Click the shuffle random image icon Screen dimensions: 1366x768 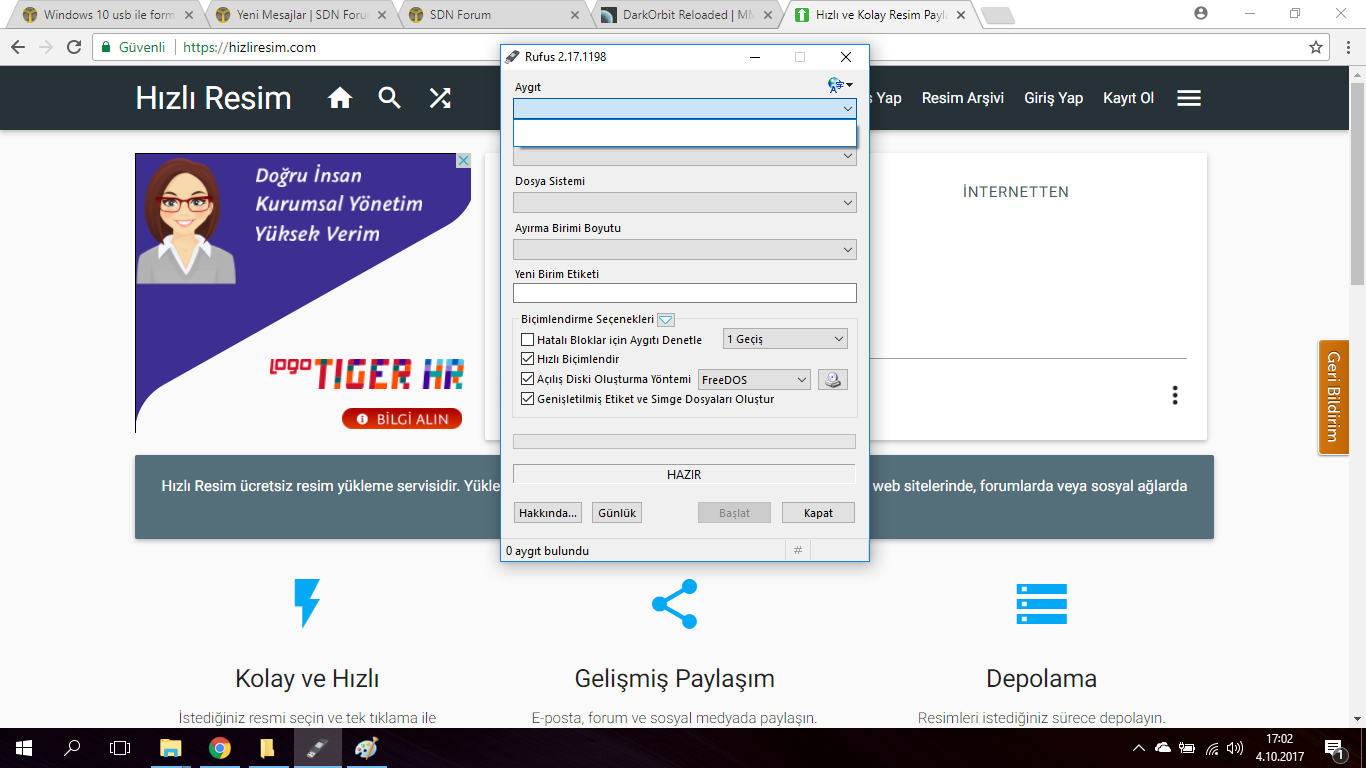(440, 98)
